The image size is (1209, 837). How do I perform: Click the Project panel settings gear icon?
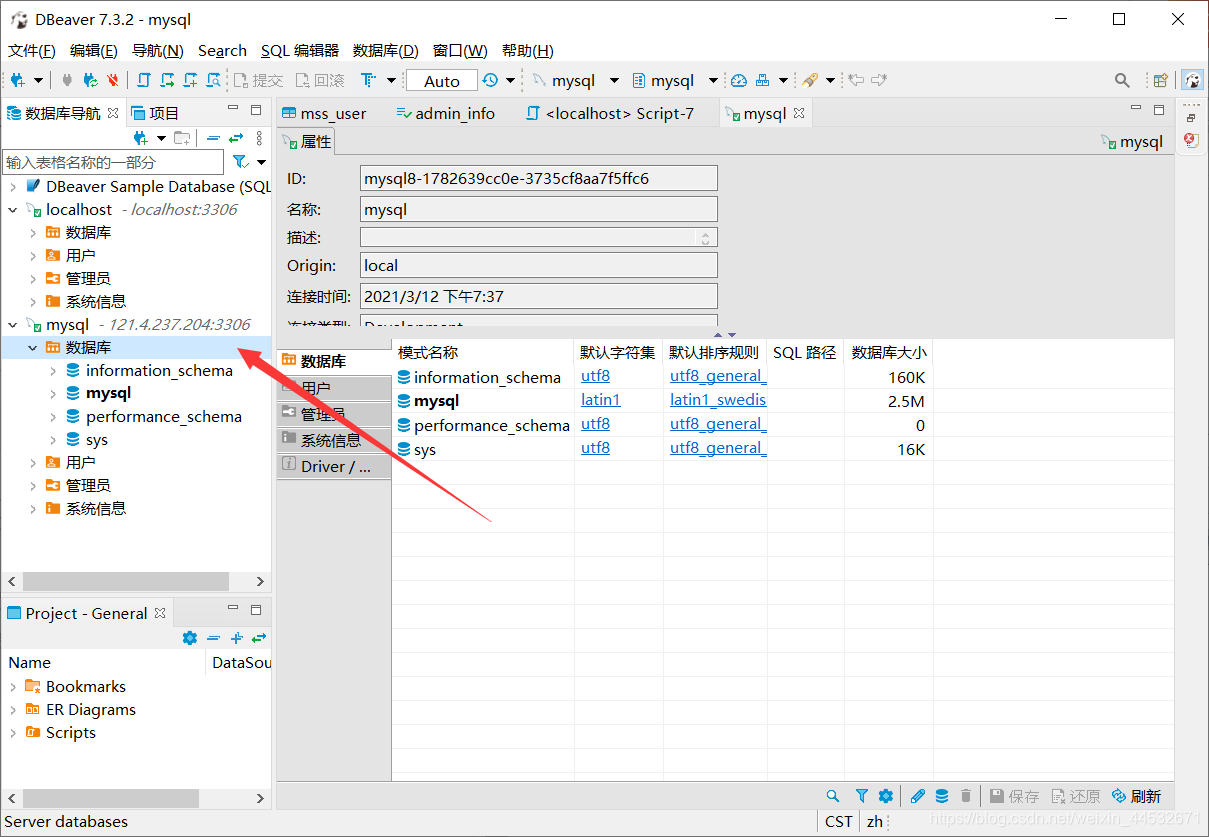point(190,638)
